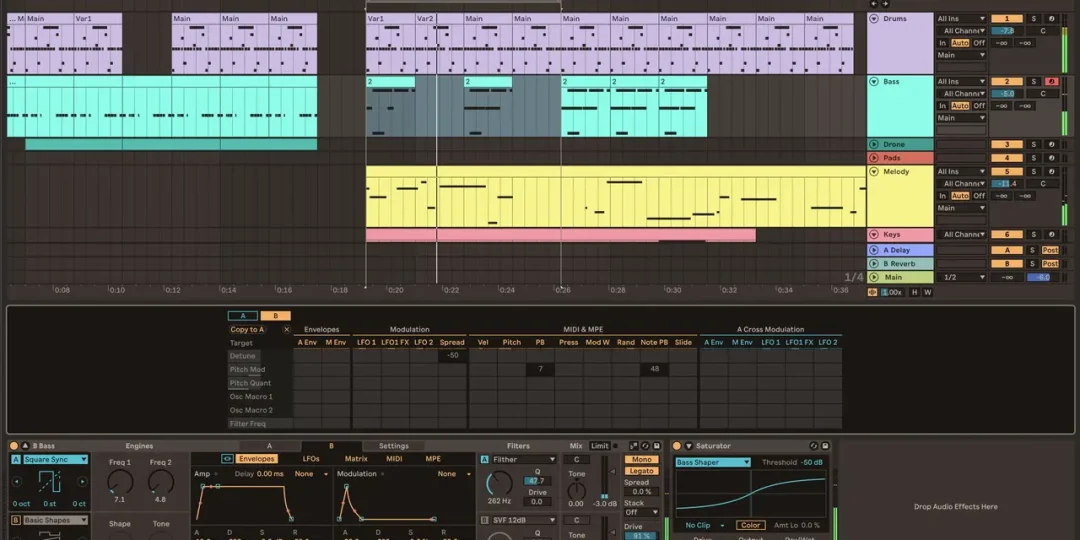This screenshot has height=540, width=1080.
Task: Click the previous oscillator shape arrow
Action: click(x=17, y=482)
